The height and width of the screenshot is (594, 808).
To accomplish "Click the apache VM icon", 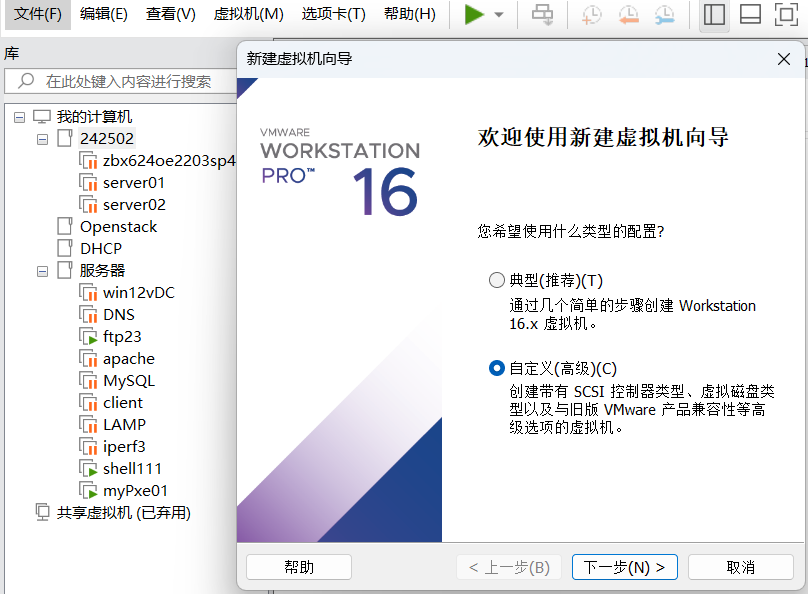I will [x=88, y=359].
